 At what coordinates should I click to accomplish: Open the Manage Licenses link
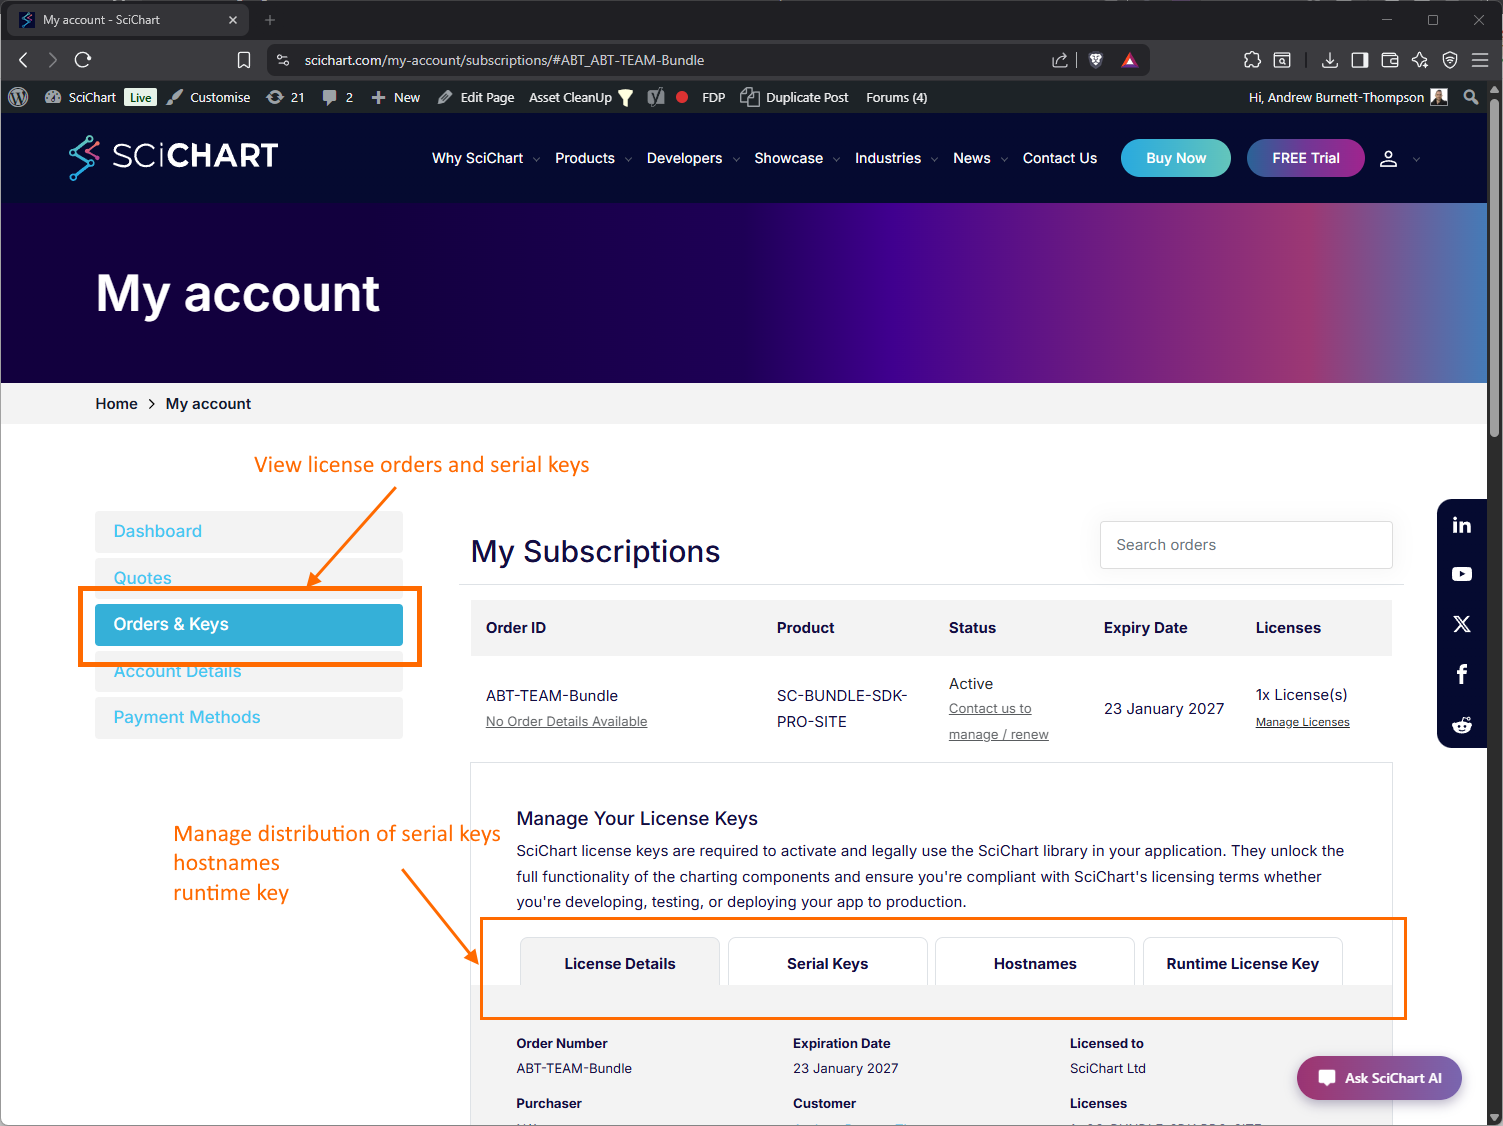point(1302,722)
